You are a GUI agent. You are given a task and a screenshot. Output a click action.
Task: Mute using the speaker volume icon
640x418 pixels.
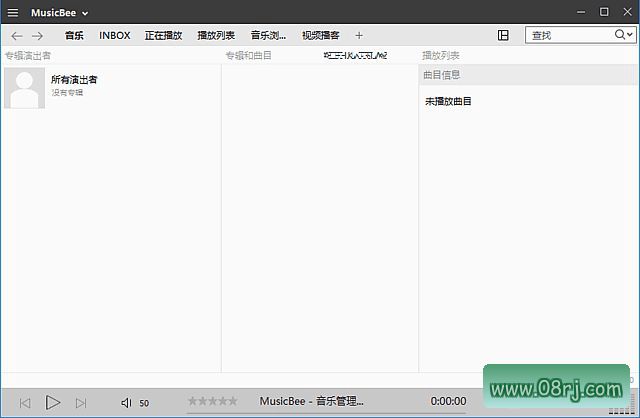tap(126, 403)
